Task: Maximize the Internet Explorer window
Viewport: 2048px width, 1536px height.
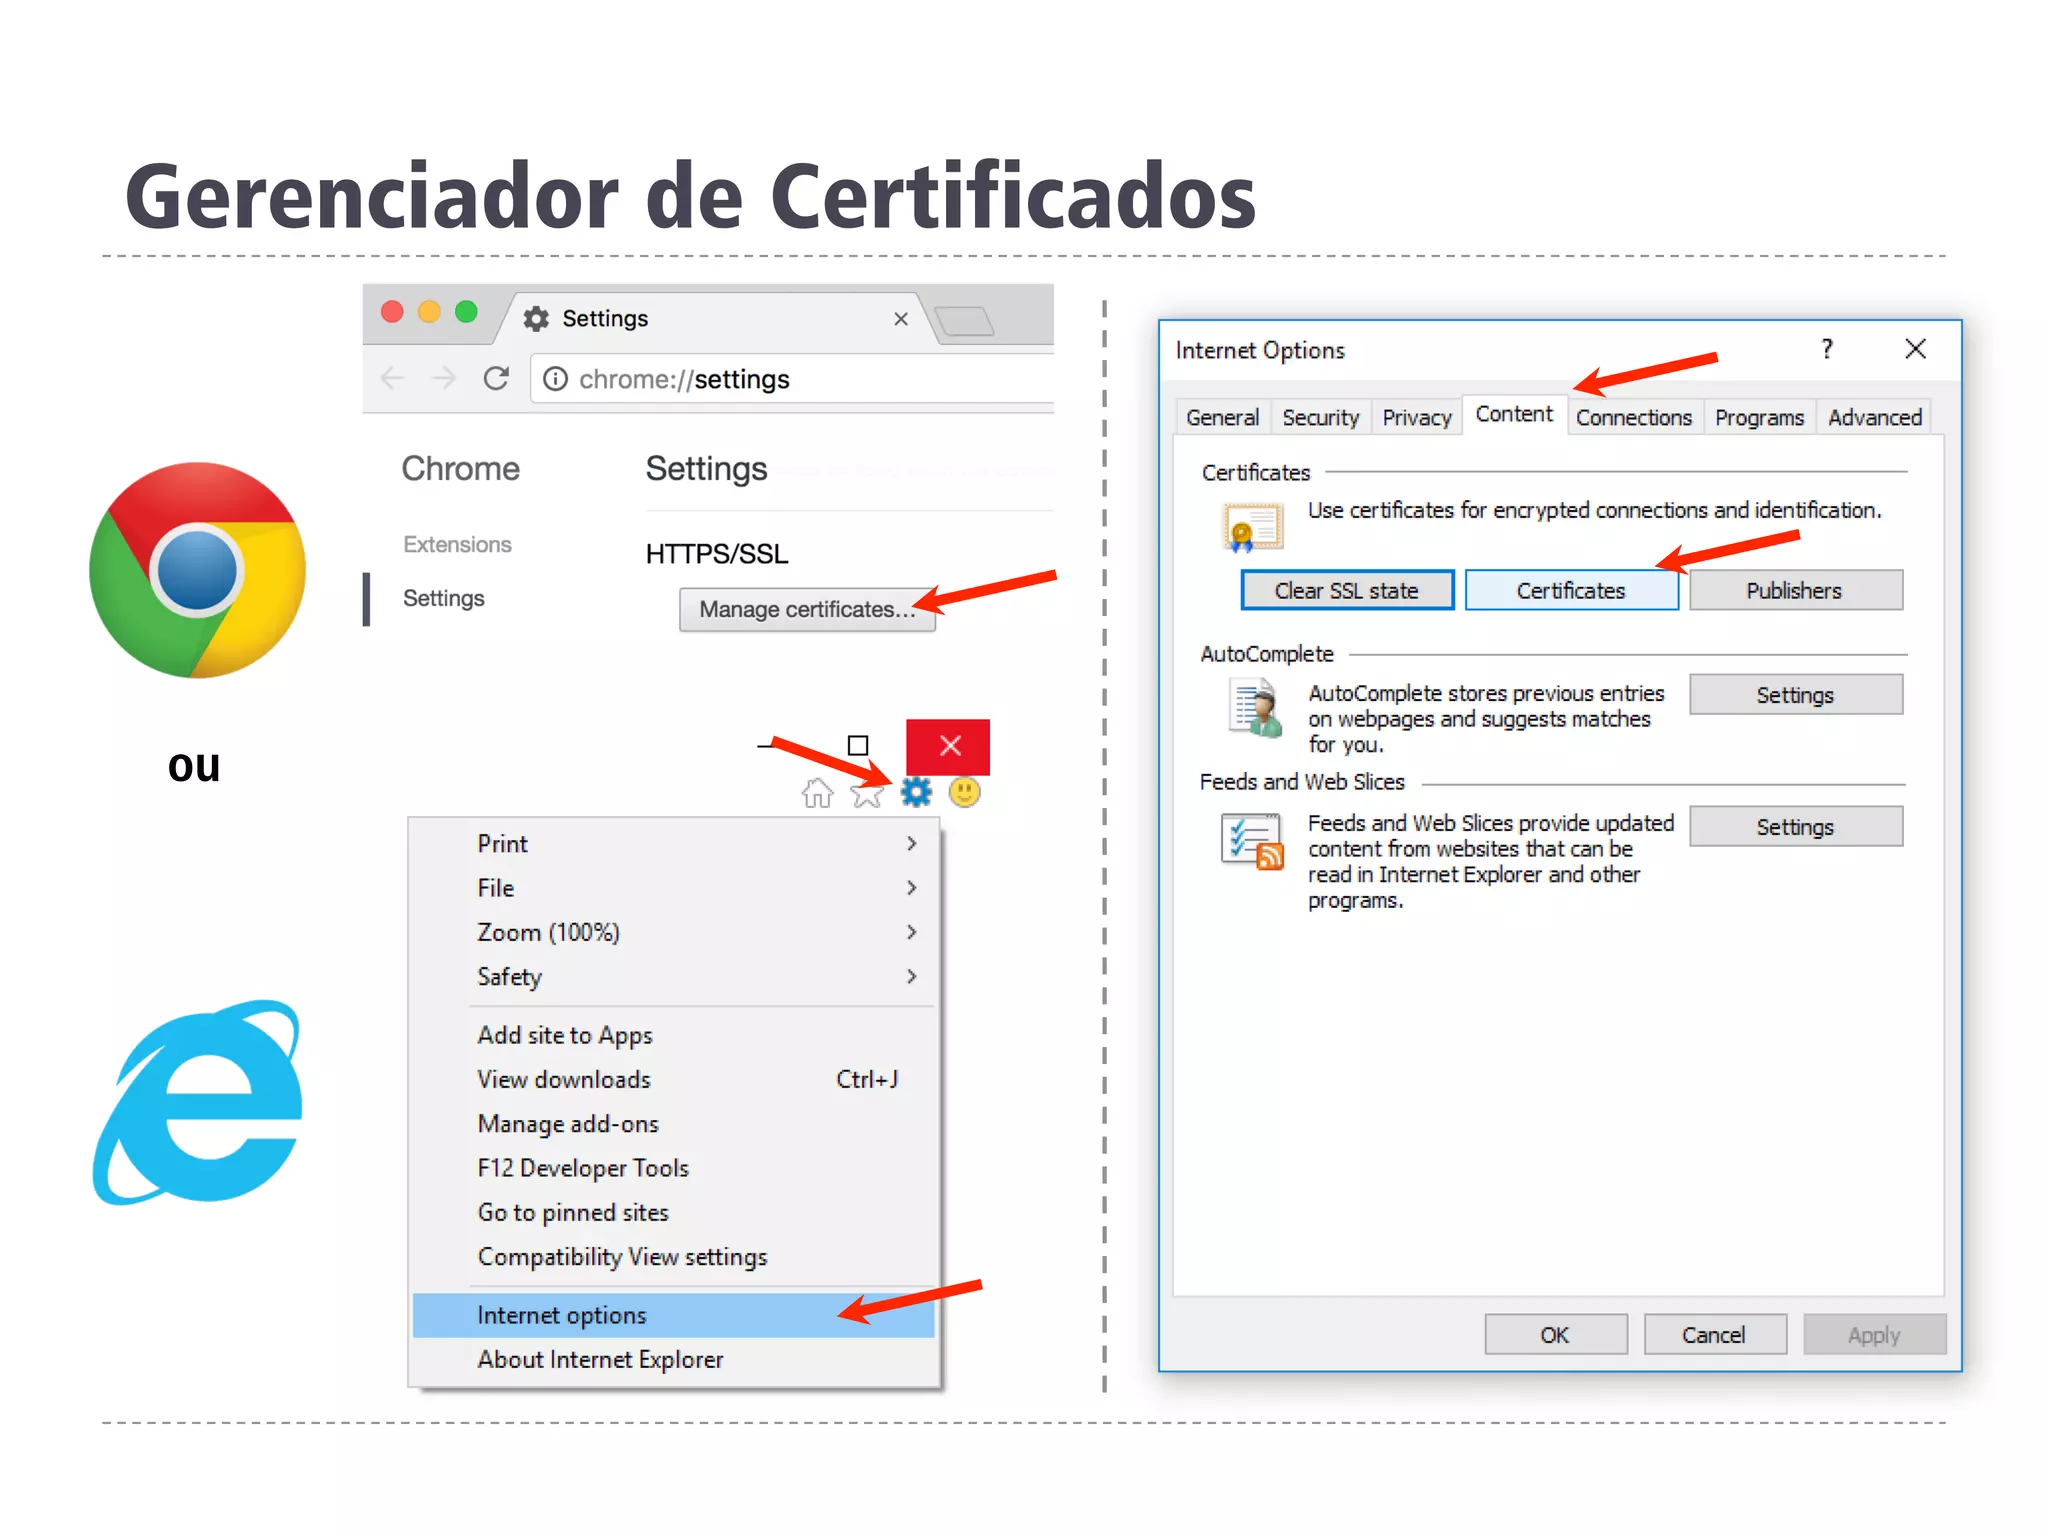Action: tap(858, 745)
